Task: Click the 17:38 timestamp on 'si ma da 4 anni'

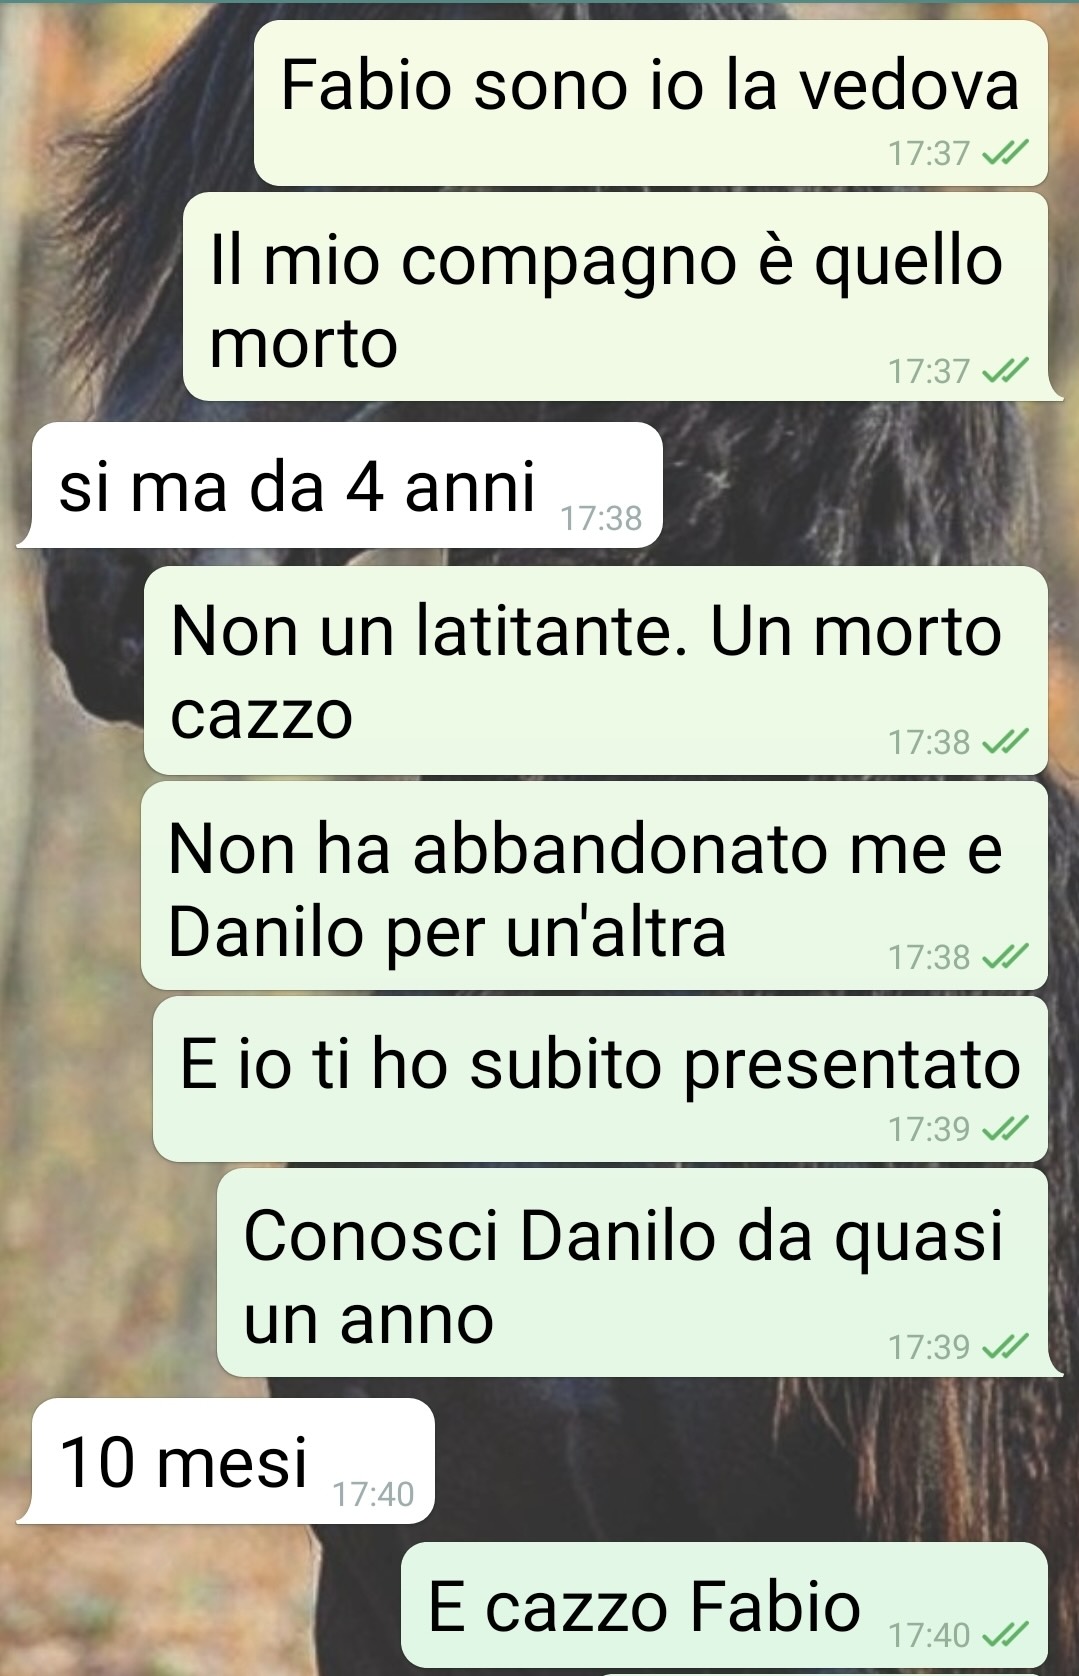Action: pyautogui.click(x=601, y=518)
